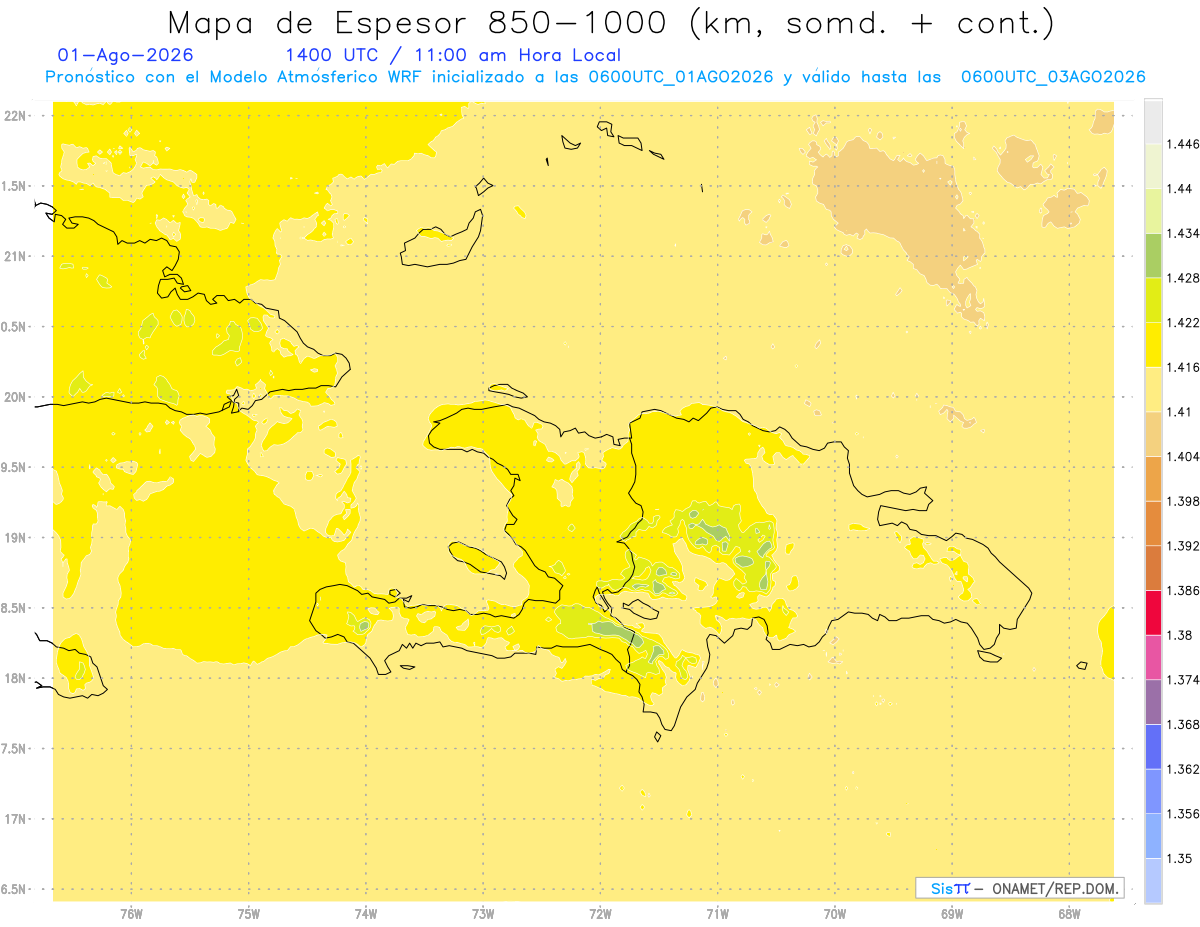
Task: Click the 22N latitude axis label
Action: [x=16, y=115]
